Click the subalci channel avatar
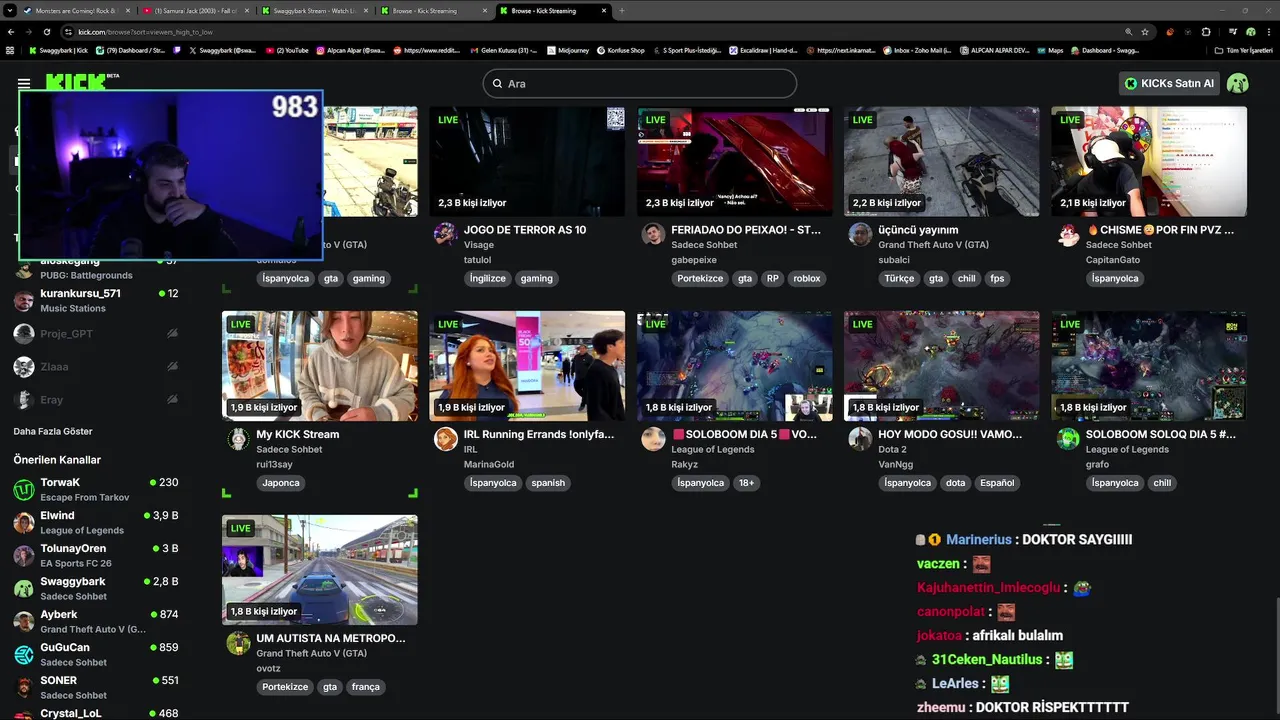 [x=860, y=235]
